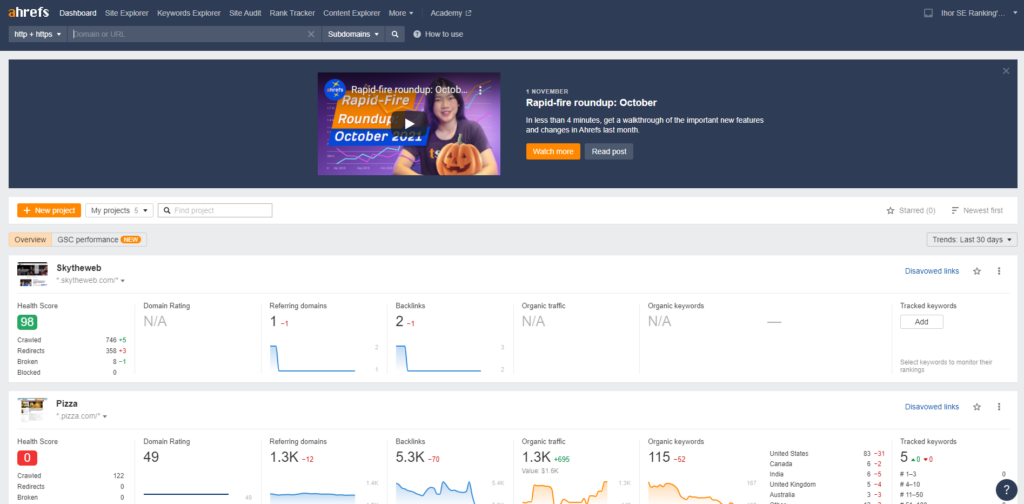Star the Skytheweb project
This screenshot has width=1024, height=504.
pyautogui.click(x=977, y=271)
